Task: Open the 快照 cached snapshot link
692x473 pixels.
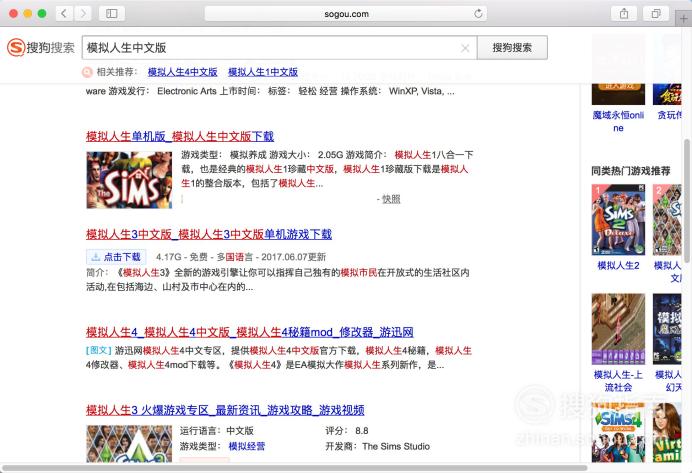Action: click(391, 199)
